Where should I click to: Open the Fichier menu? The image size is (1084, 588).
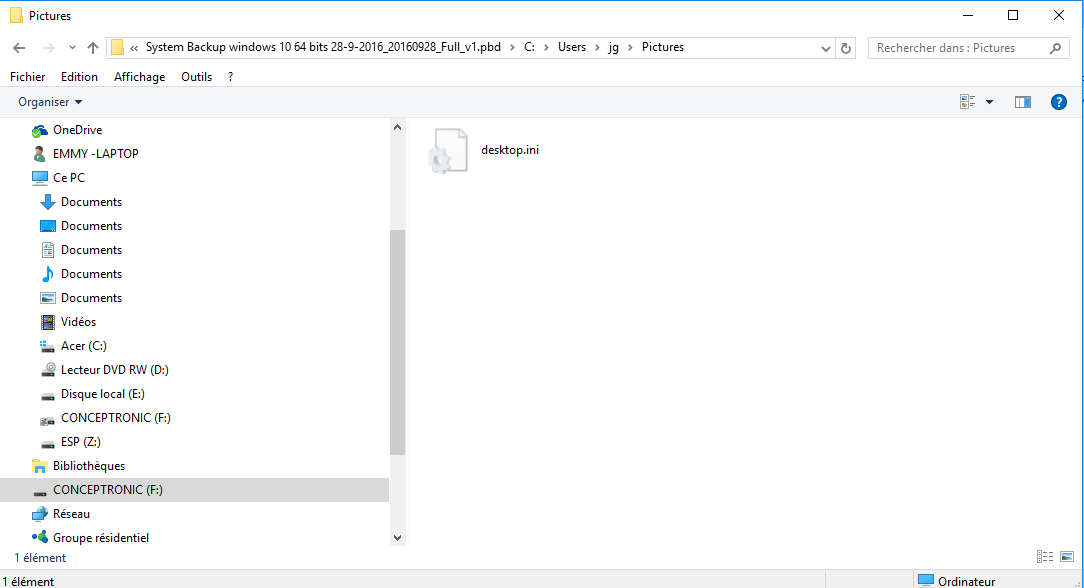[x=28, y=77]
